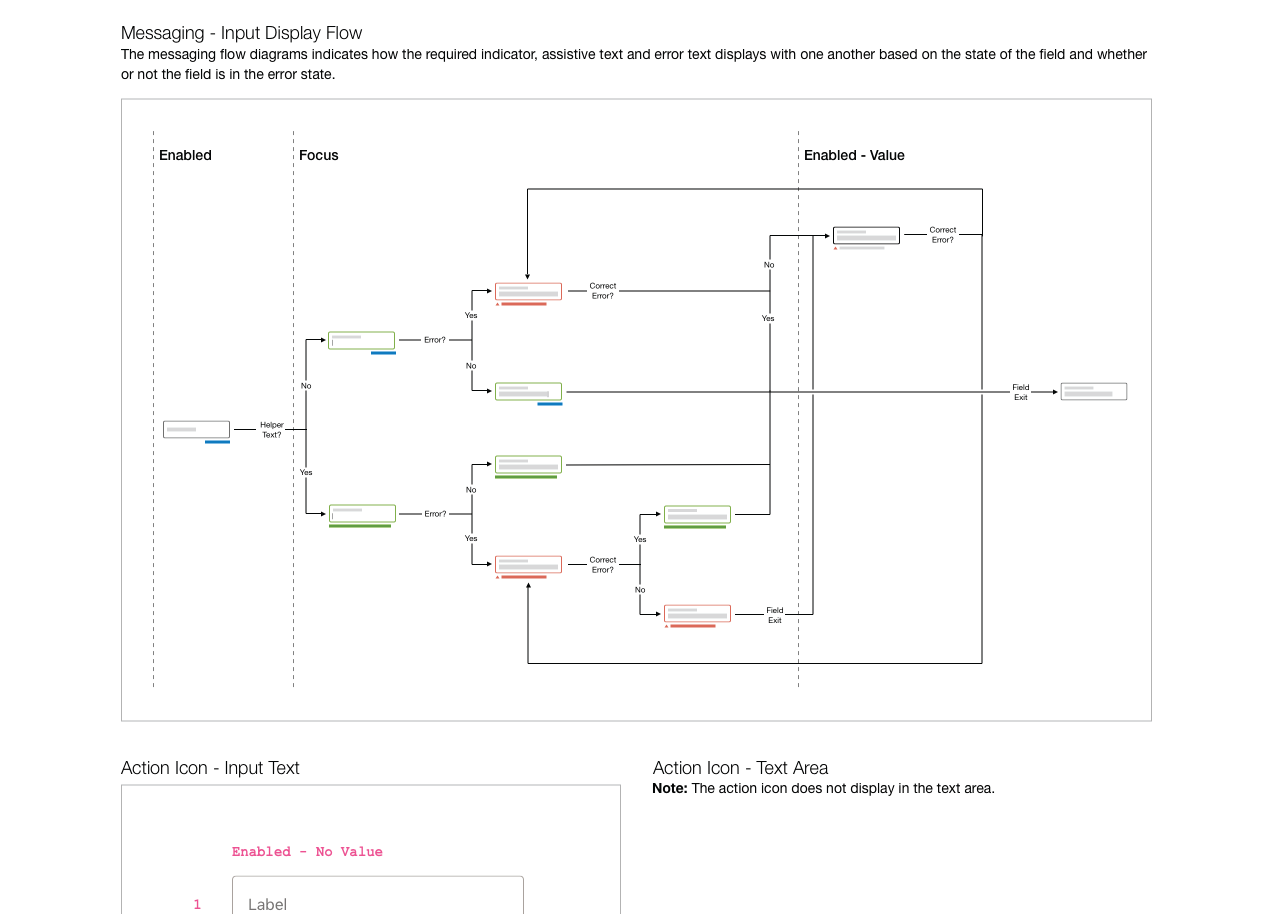Click 'Correct Error?' in Enabled - Value column
This screenshot has height=915, width=1280.
click(x=942, y=235)
